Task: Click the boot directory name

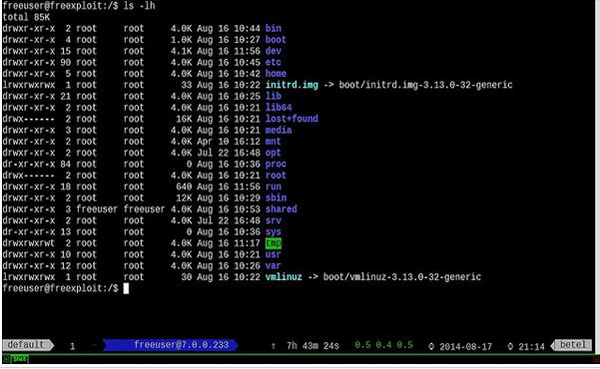Action: point(276,40)
